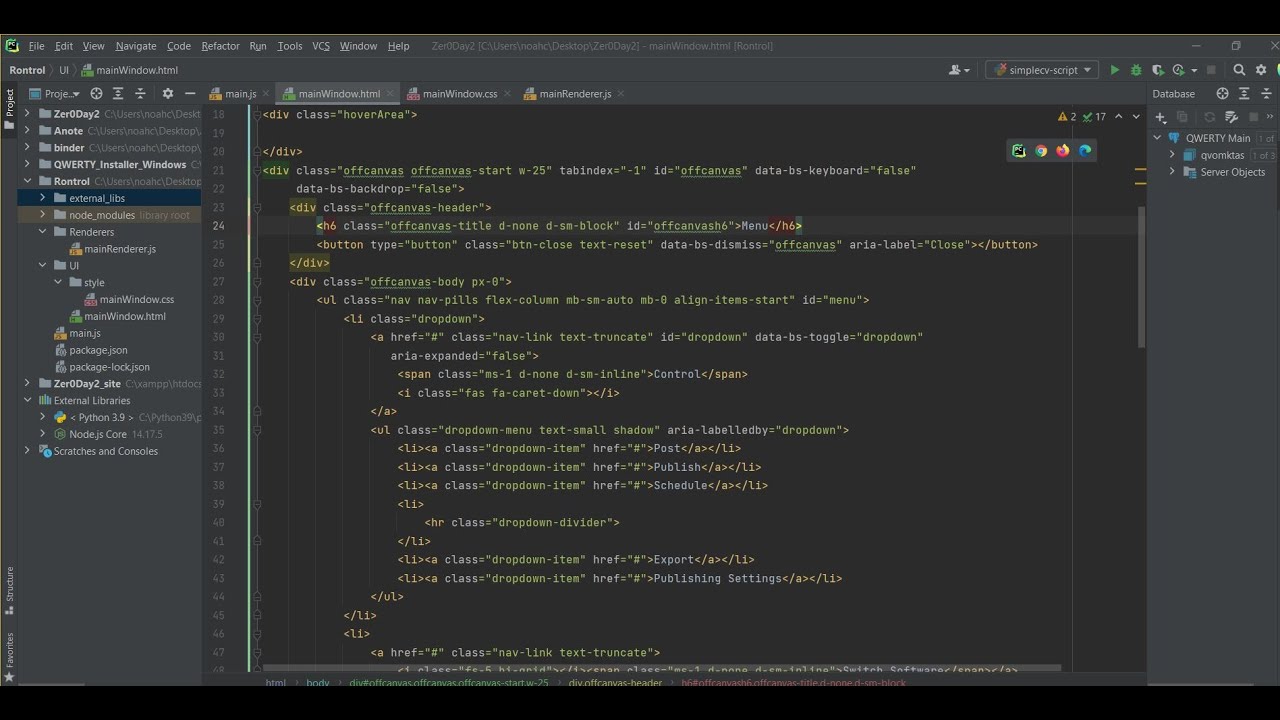Expand the qvomktas database node
1280x720 pixels.
click(1172, 155)
